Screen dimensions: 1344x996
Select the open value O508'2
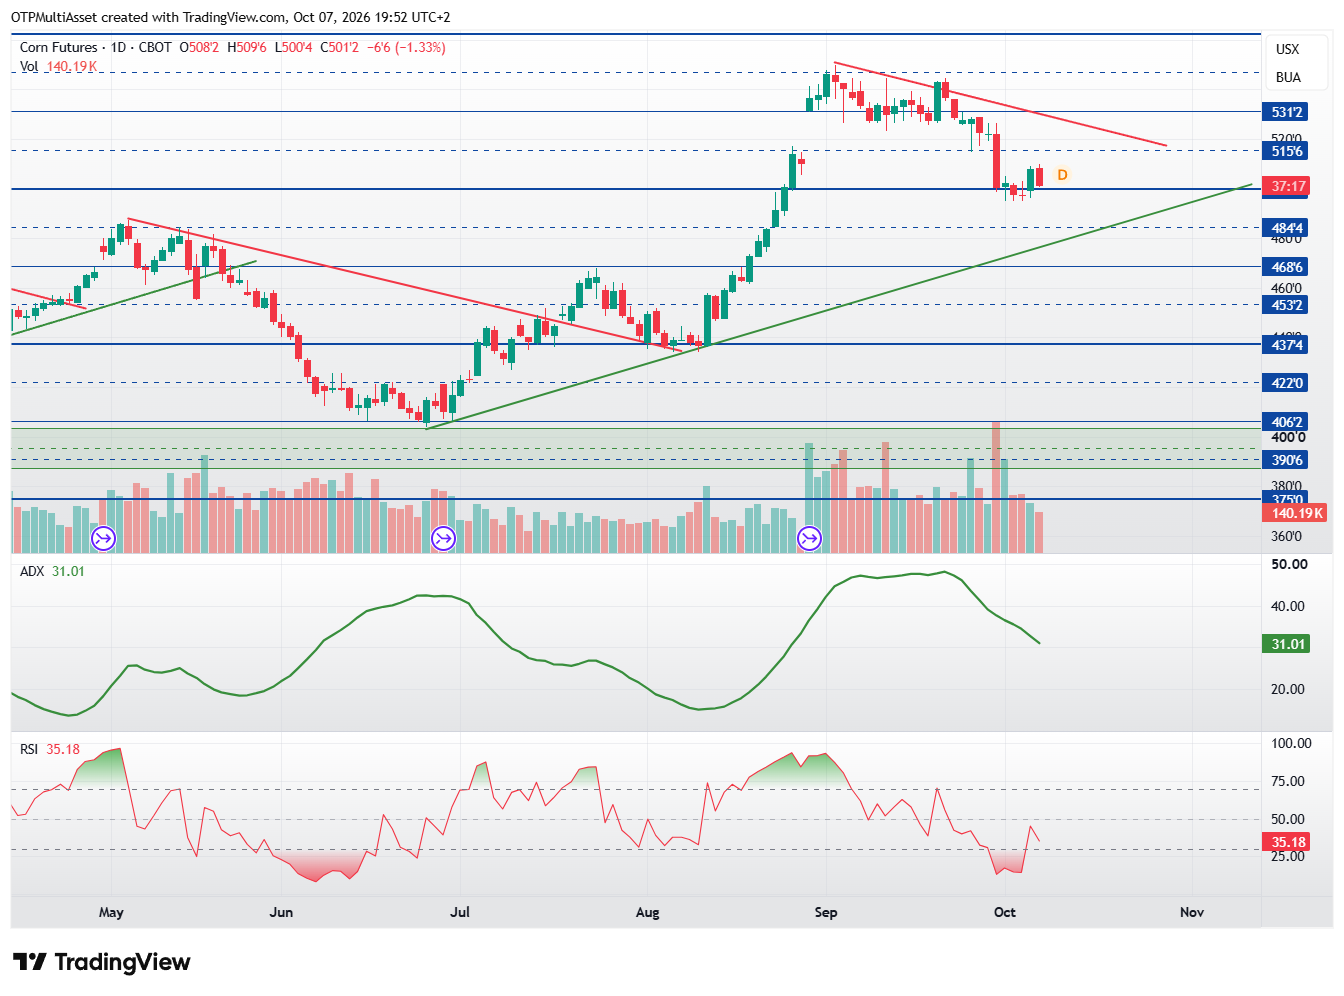(x=201, y=47)
